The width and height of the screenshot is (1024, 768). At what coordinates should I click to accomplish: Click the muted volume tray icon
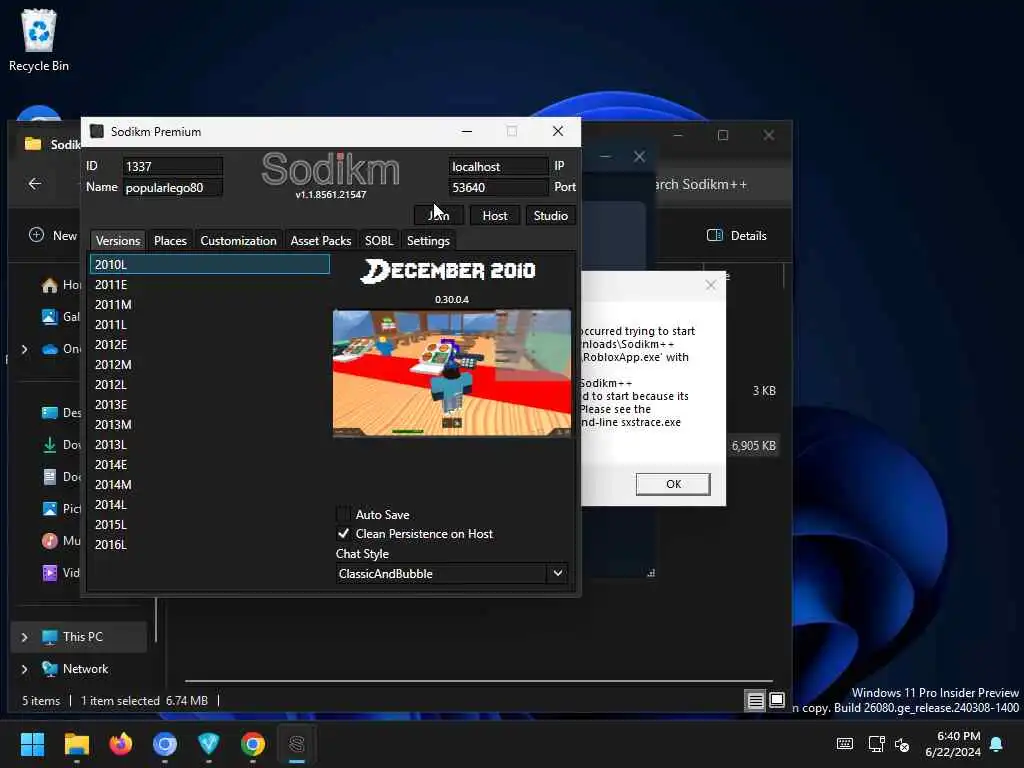coord(902,744)
